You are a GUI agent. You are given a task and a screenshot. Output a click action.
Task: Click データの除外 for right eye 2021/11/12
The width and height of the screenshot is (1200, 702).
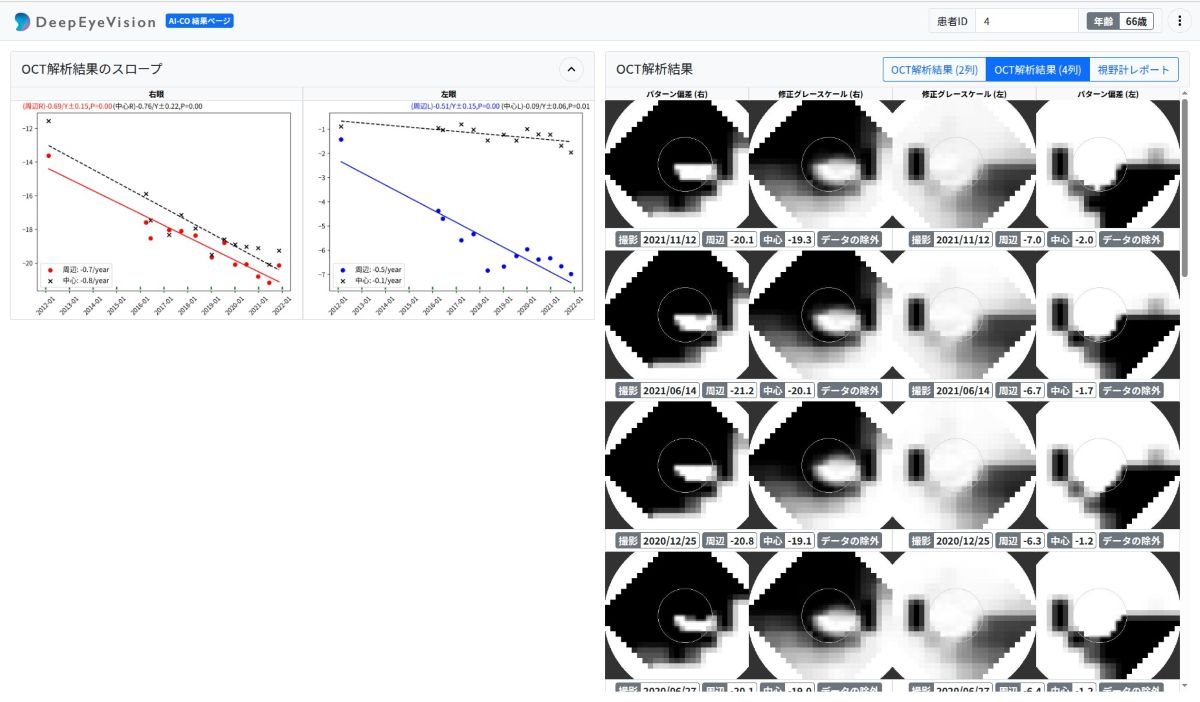(850, 240)
